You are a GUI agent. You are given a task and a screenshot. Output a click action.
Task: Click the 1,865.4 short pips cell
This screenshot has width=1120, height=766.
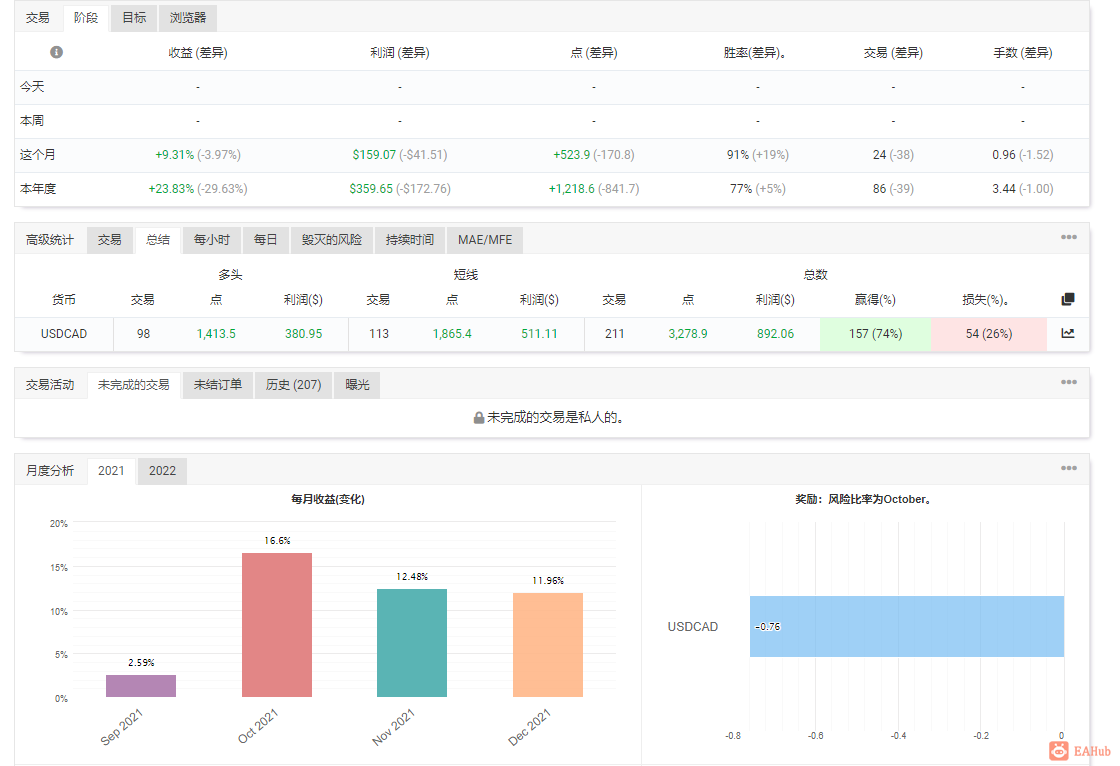tap(452, 334)
